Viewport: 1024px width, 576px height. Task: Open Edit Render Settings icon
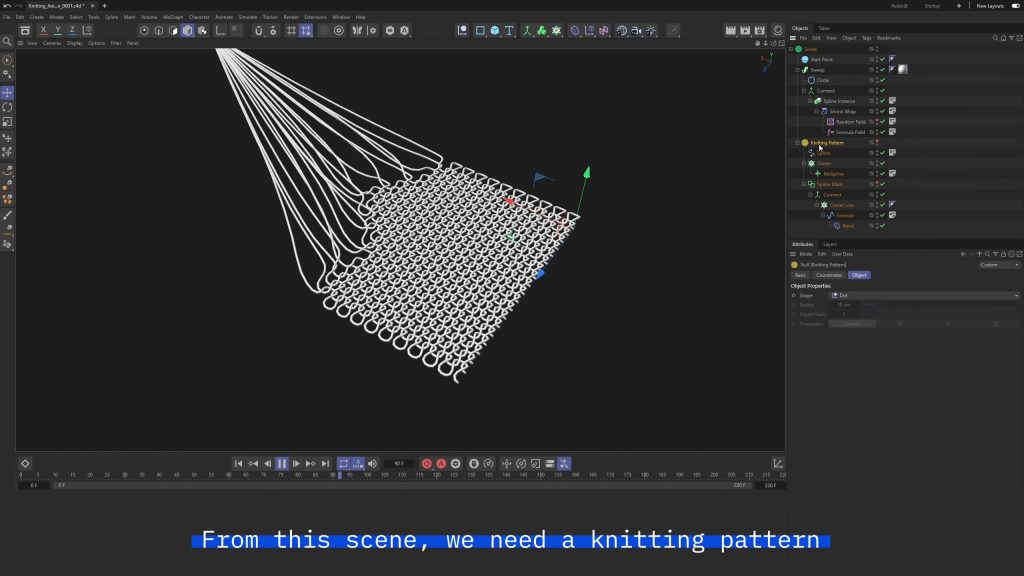click(760, 30)
